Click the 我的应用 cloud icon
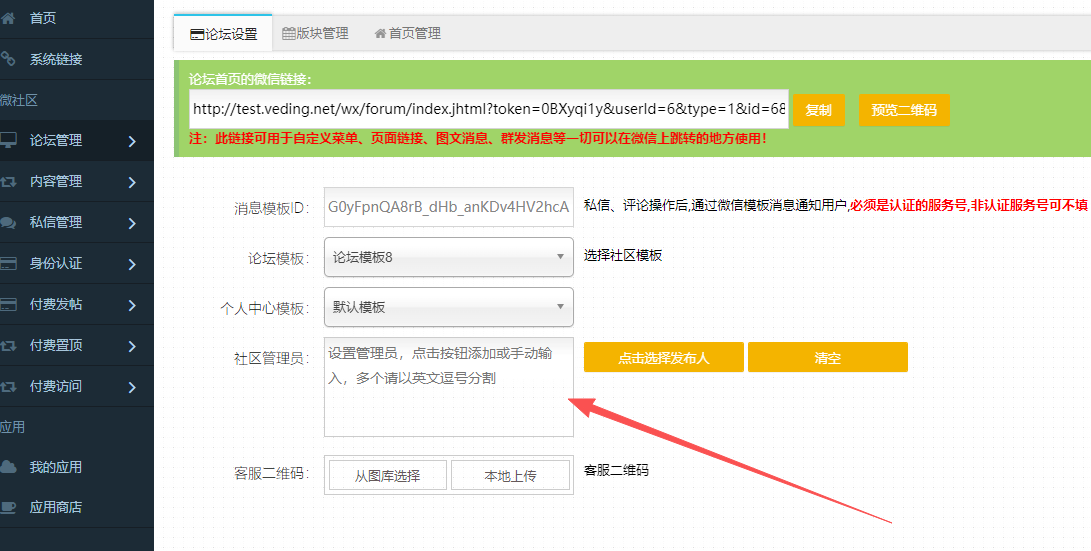 (9, 467)
